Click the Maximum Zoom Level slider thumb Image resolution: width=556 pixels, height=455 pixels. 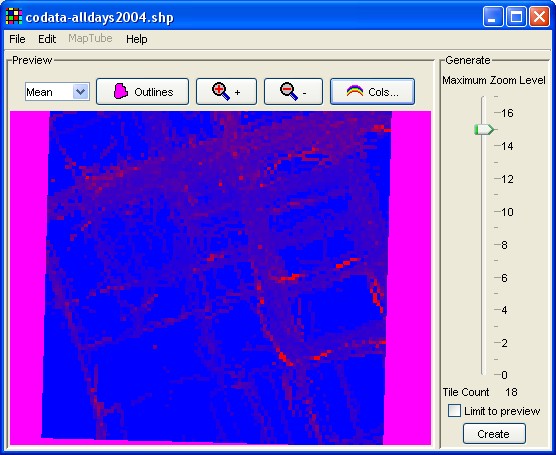[x=484, y=129]
